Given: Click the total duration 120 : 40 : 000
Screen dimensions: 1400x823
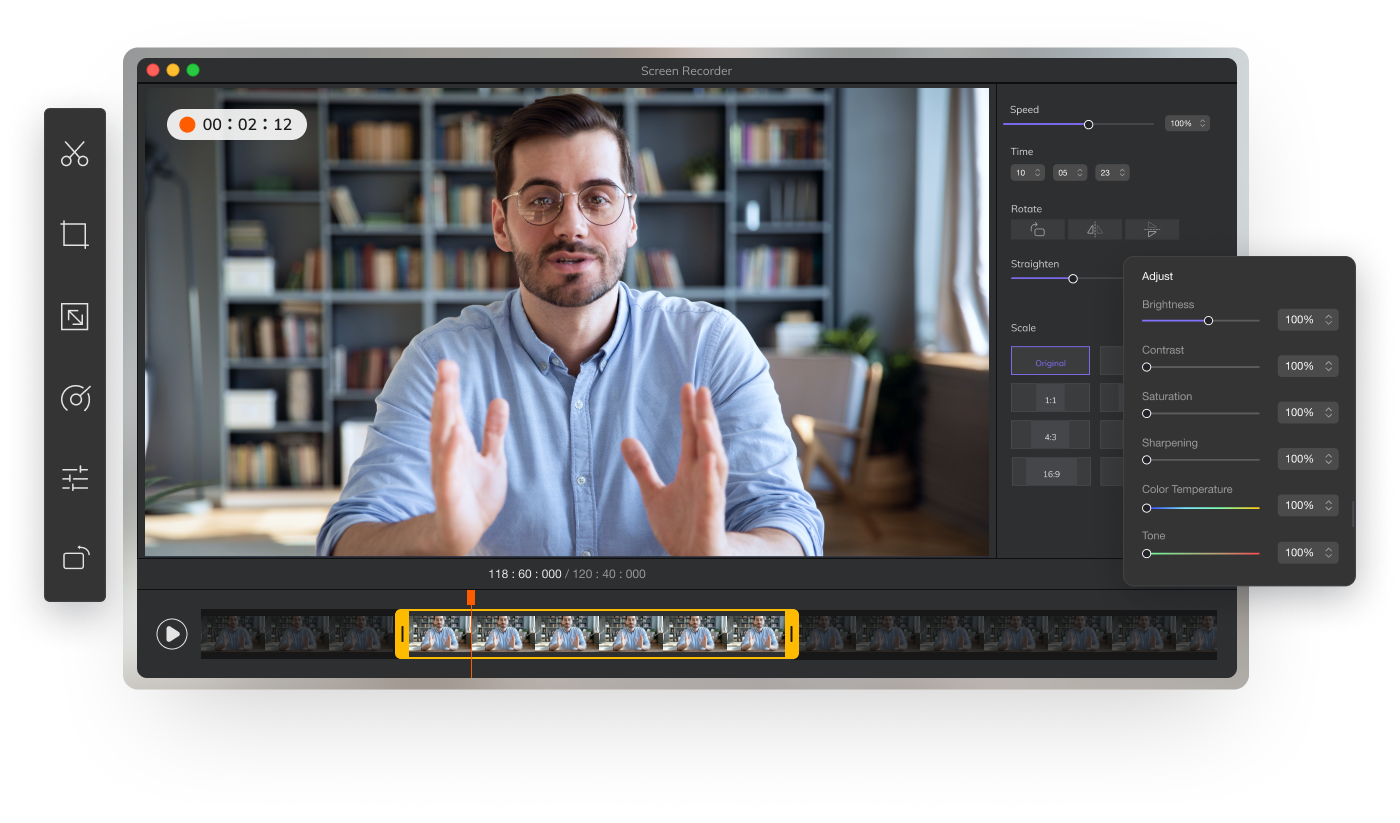Looking at the screenshot, I should click(x=609, y=574).
